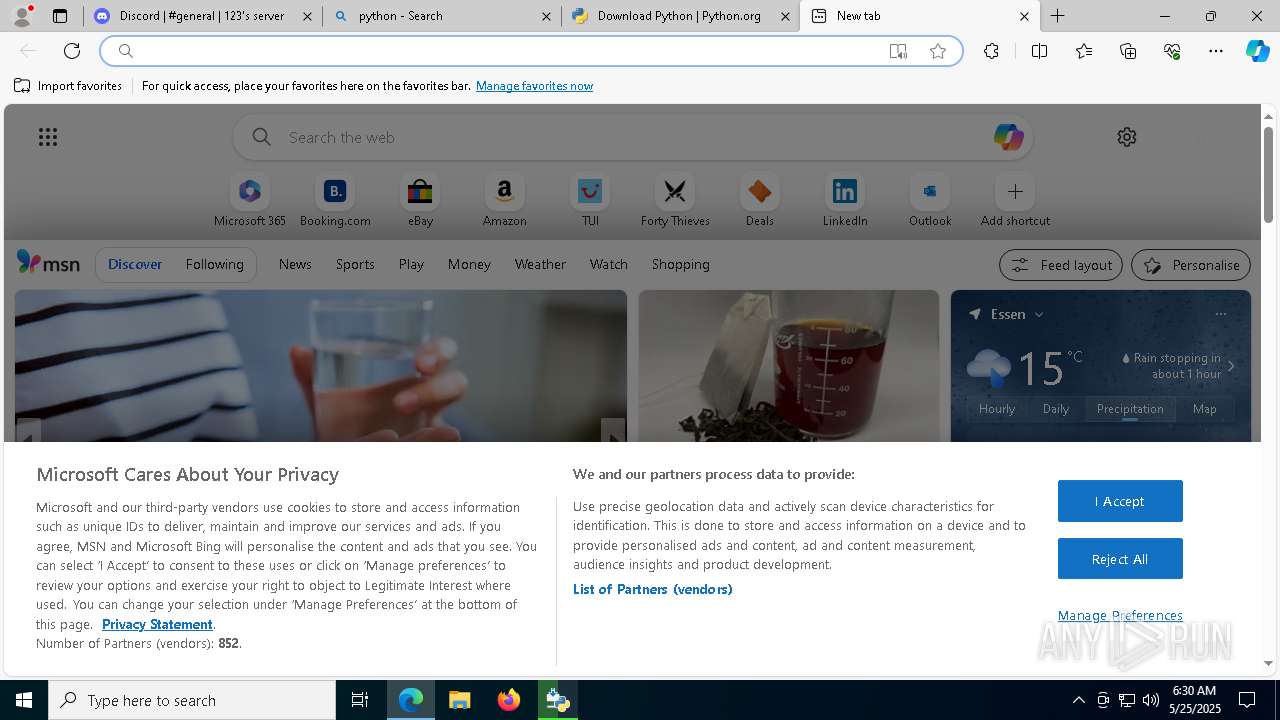Open the Shopping section

click(680, 264)
